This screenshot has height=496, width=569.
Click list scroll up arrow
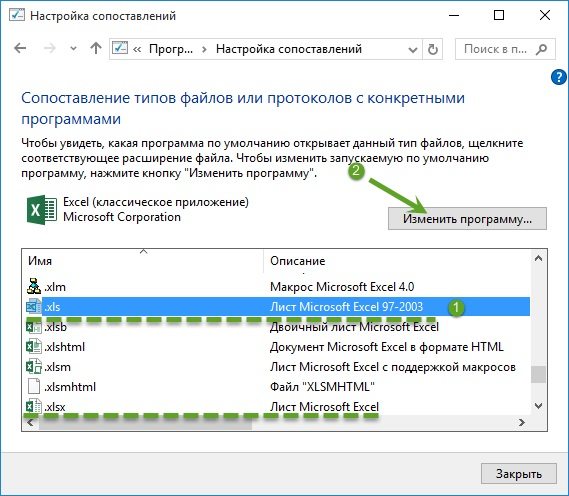pyautogui.click(x=539, y=258)
